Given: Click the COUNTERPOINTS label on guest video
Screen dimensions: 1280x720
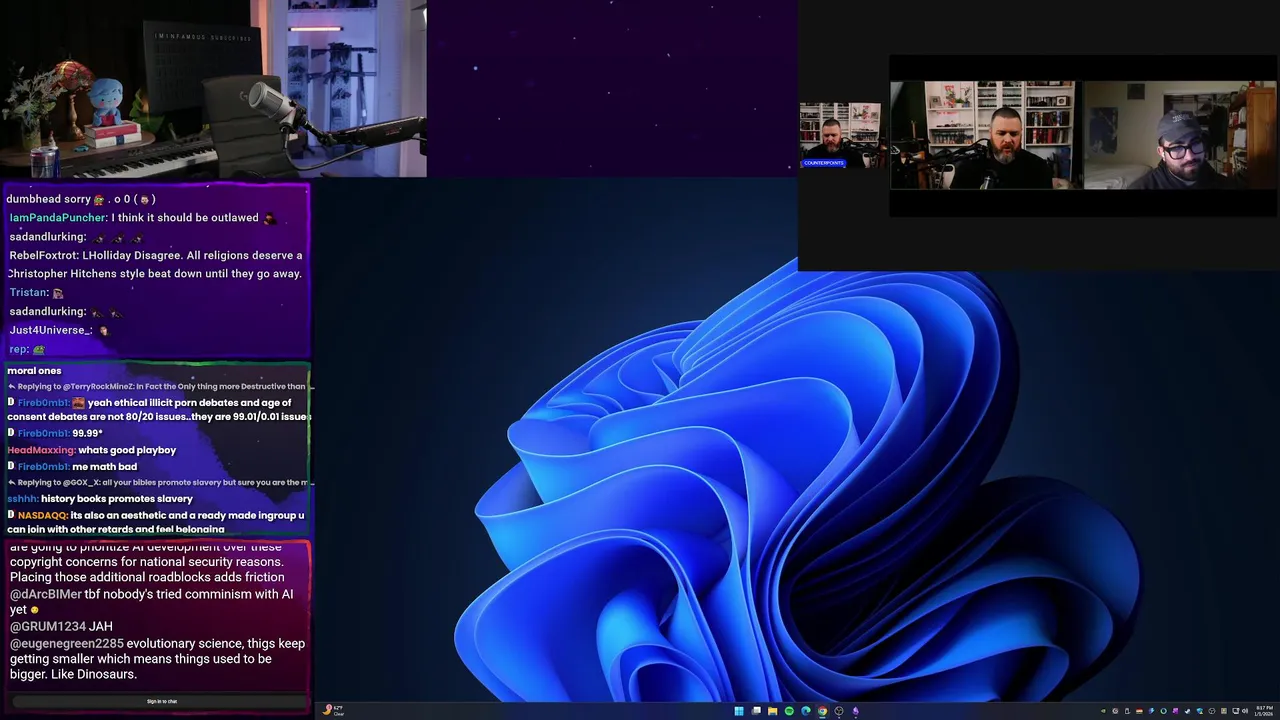Looking at the screenshot, I should [x=824, y=163].
